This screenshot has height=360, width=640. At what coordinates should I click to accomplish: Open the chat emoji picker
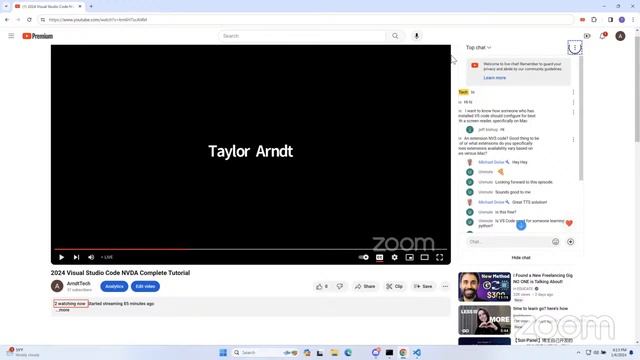[556, 242]
